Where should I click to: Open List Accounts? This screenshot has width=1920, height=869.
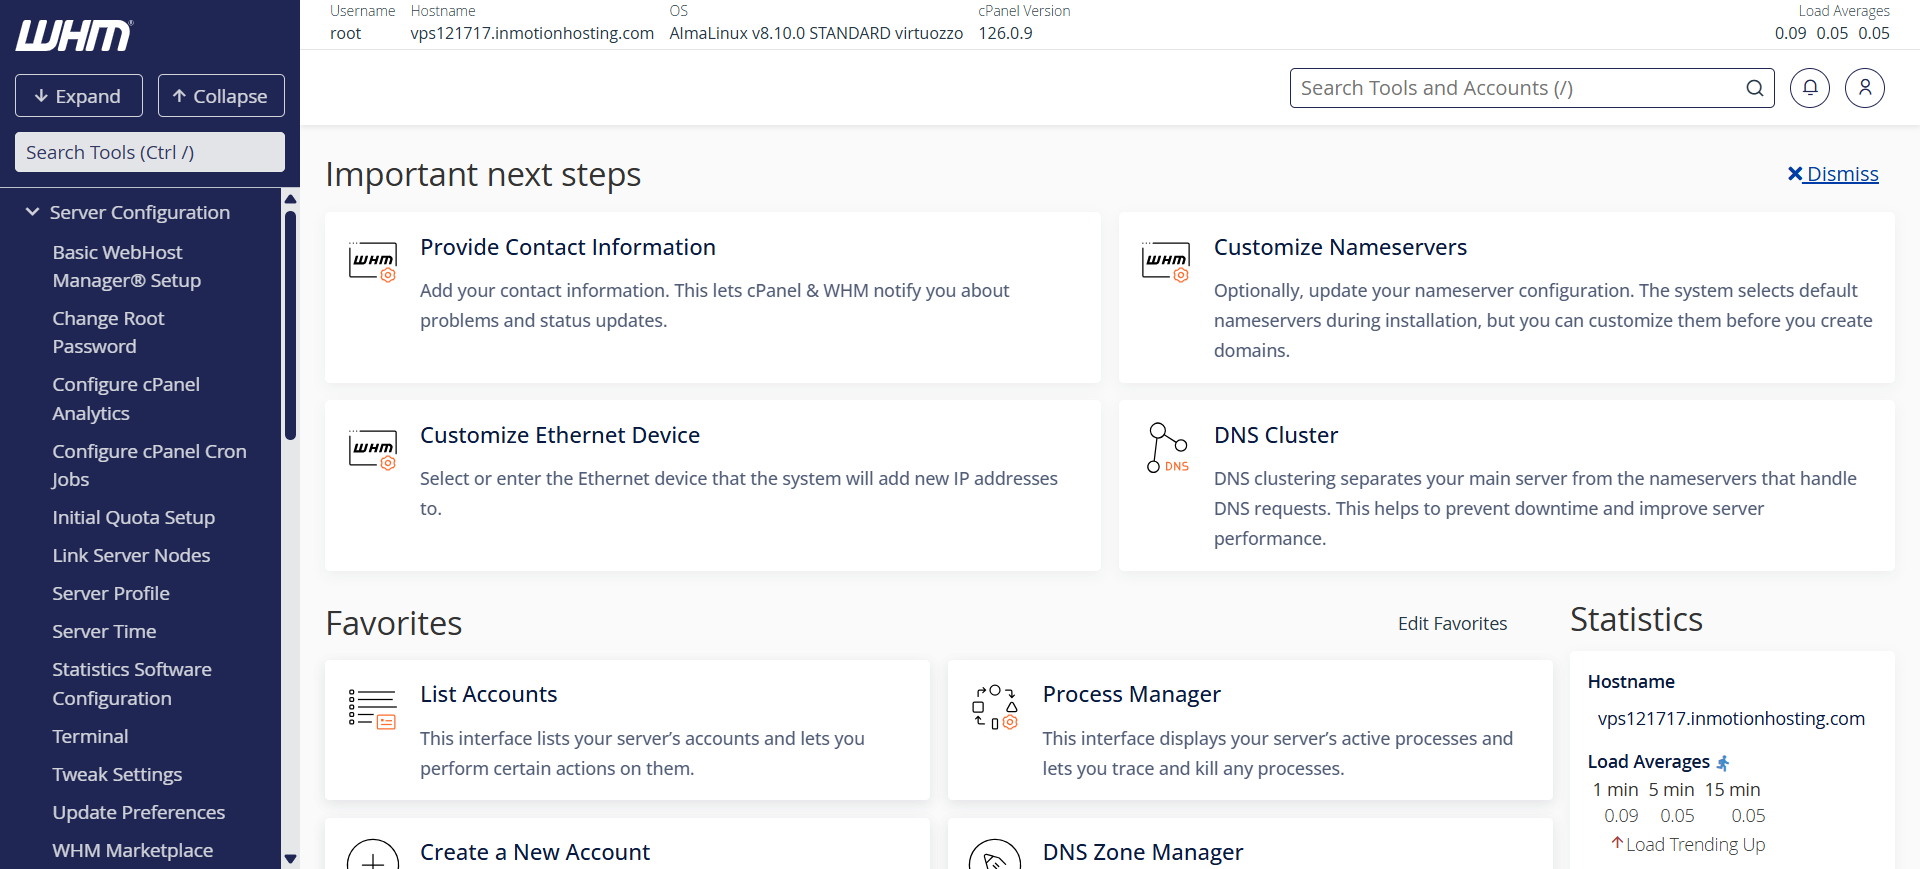[x=488, y=694]
